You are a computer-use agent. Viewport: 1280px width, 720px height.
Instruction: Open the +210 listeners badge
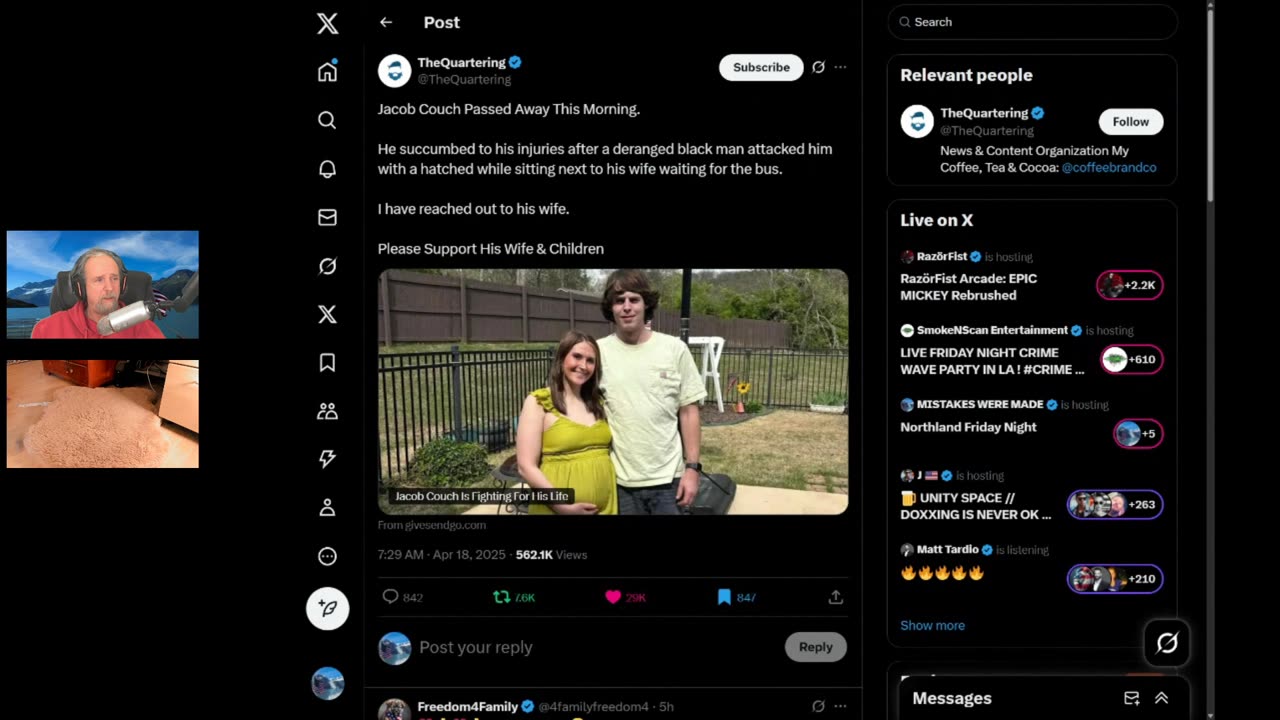[x=1115, y=578]
